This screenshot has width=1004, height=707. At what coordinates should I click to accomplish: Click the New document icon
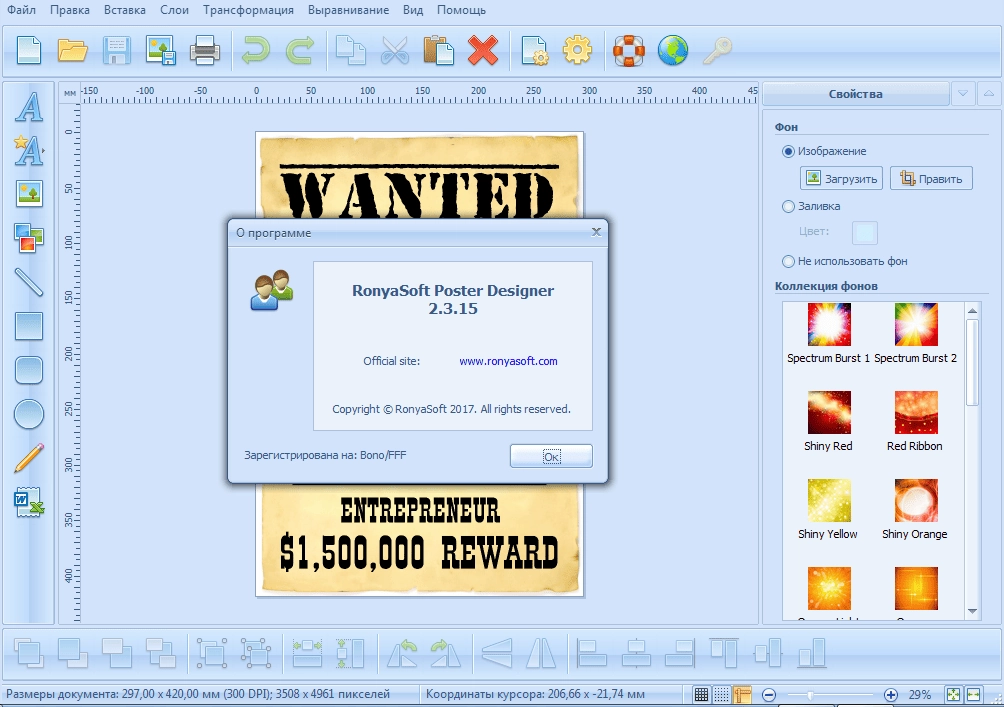(29, 51)
